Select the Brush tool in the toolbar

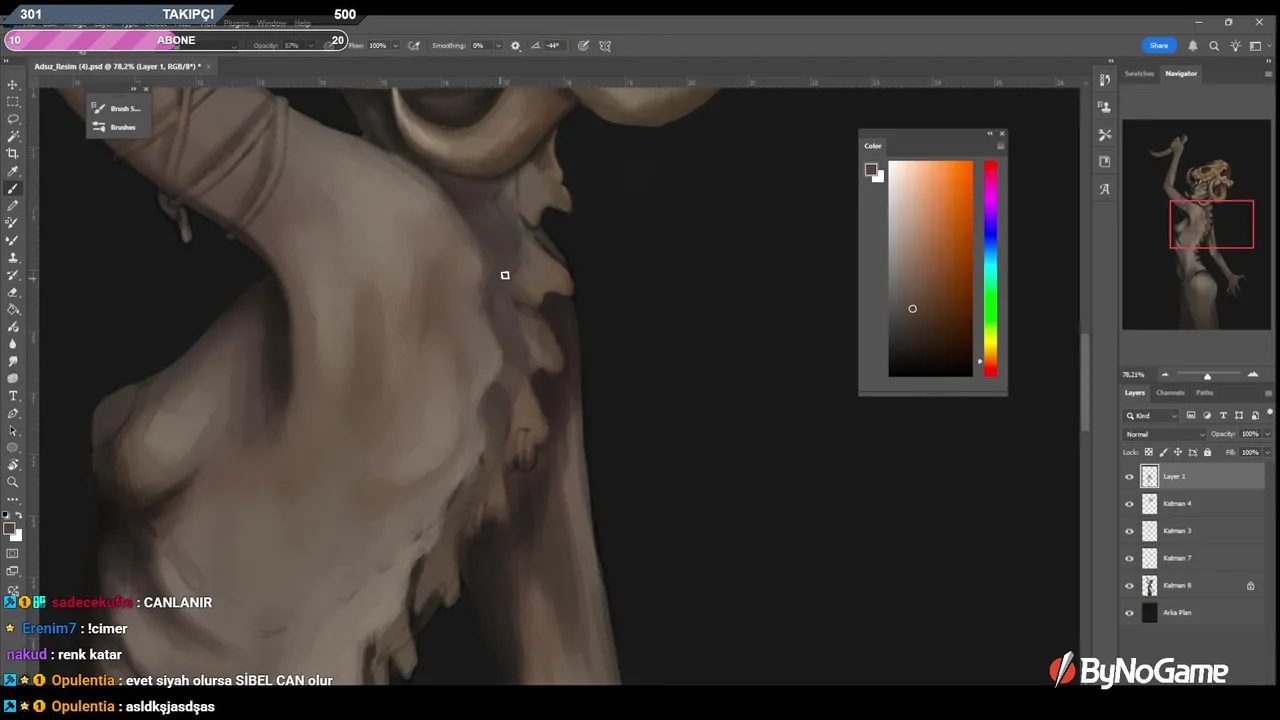pos(13,189)
